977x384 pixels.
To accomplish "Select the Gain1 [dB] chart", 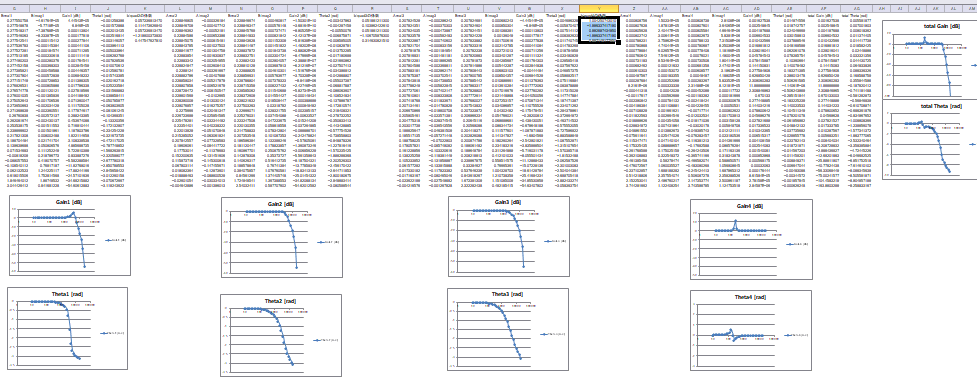I will point(69,235).
